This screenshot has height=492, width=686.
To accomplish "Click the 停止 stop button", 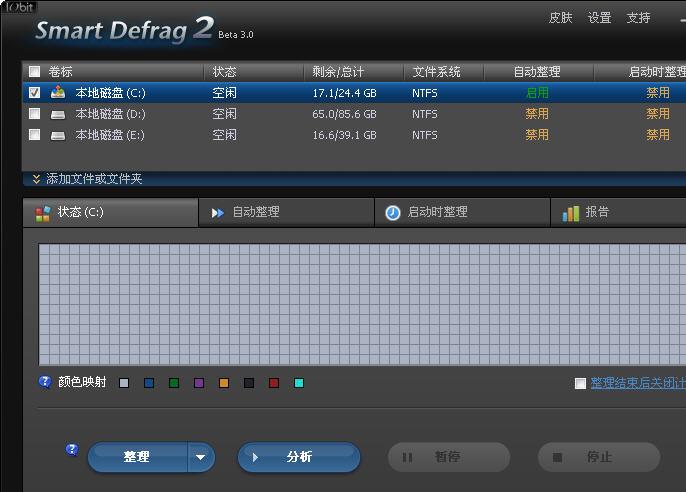I will (x=599, y=457).
